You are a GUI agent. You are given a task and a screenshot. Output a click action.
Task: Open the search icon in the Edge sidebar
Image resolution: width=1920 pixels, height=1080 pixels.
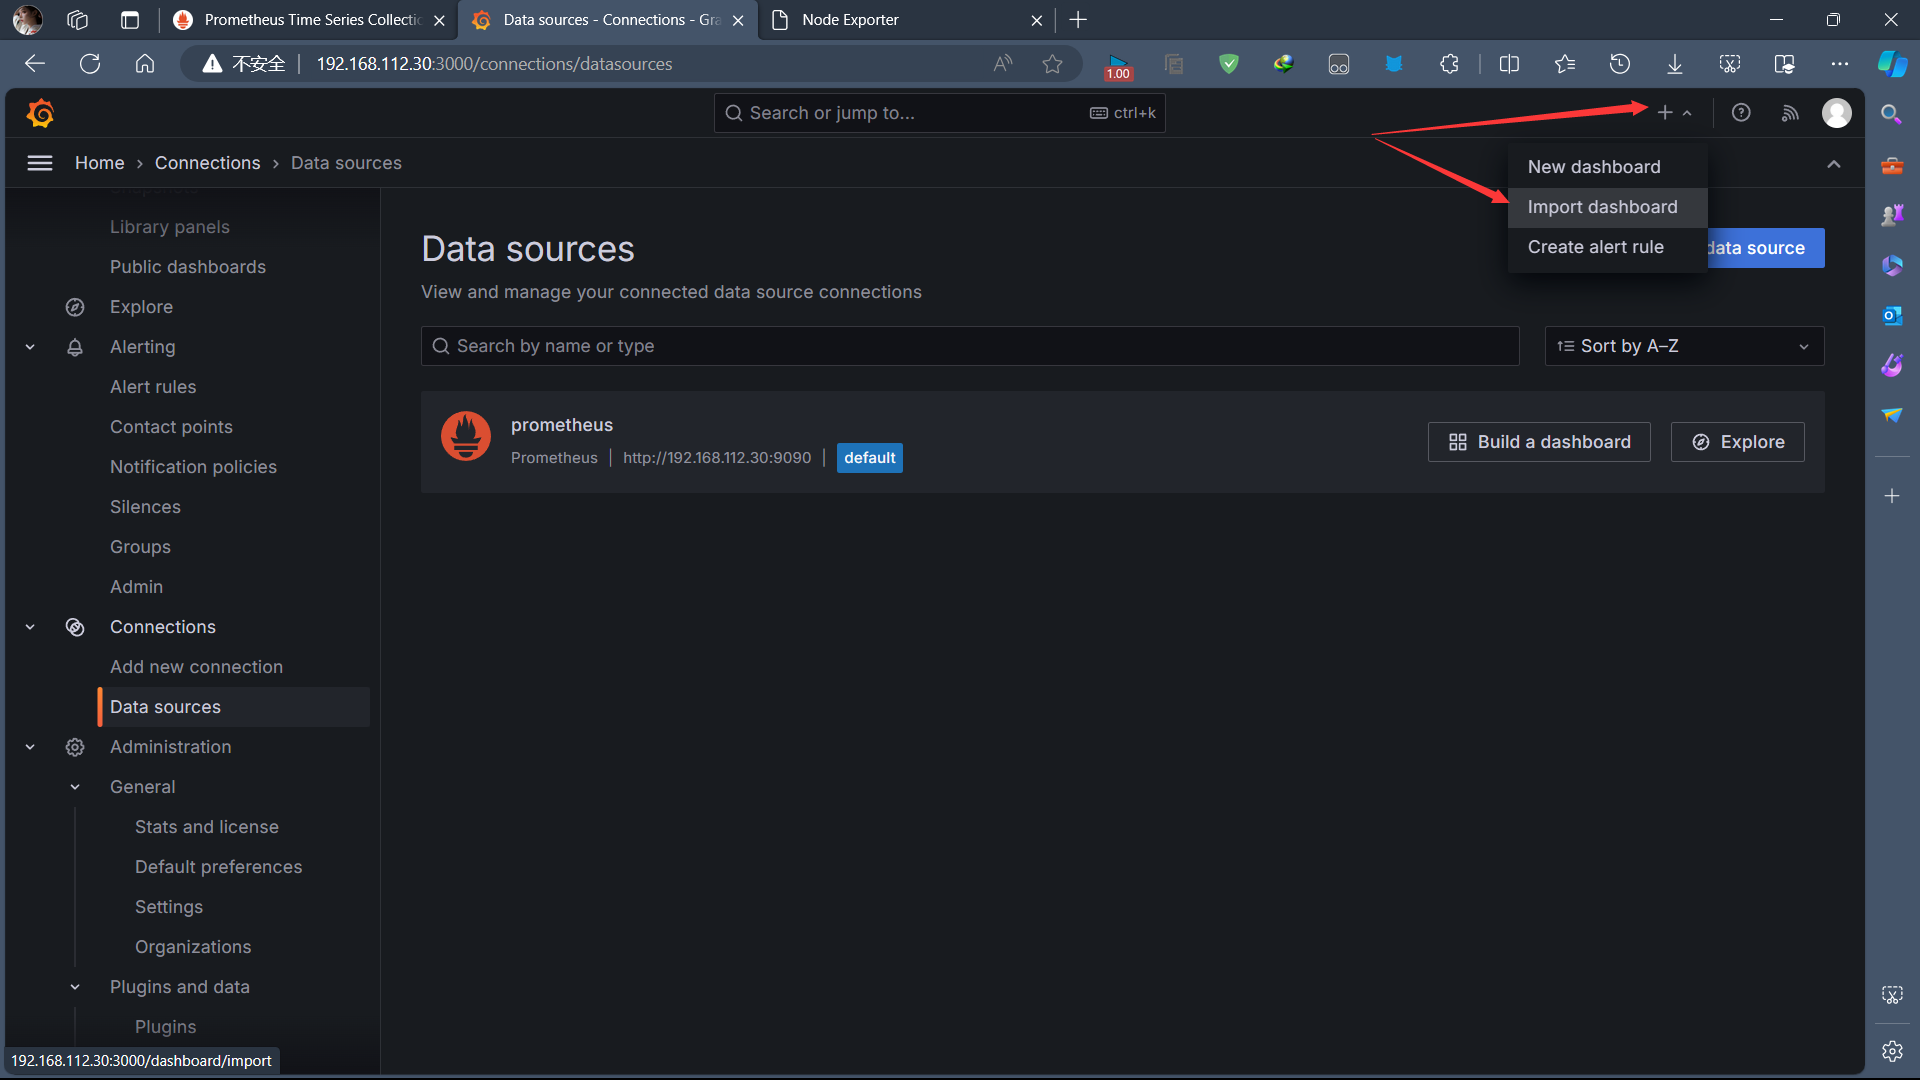click(1890, 113)
